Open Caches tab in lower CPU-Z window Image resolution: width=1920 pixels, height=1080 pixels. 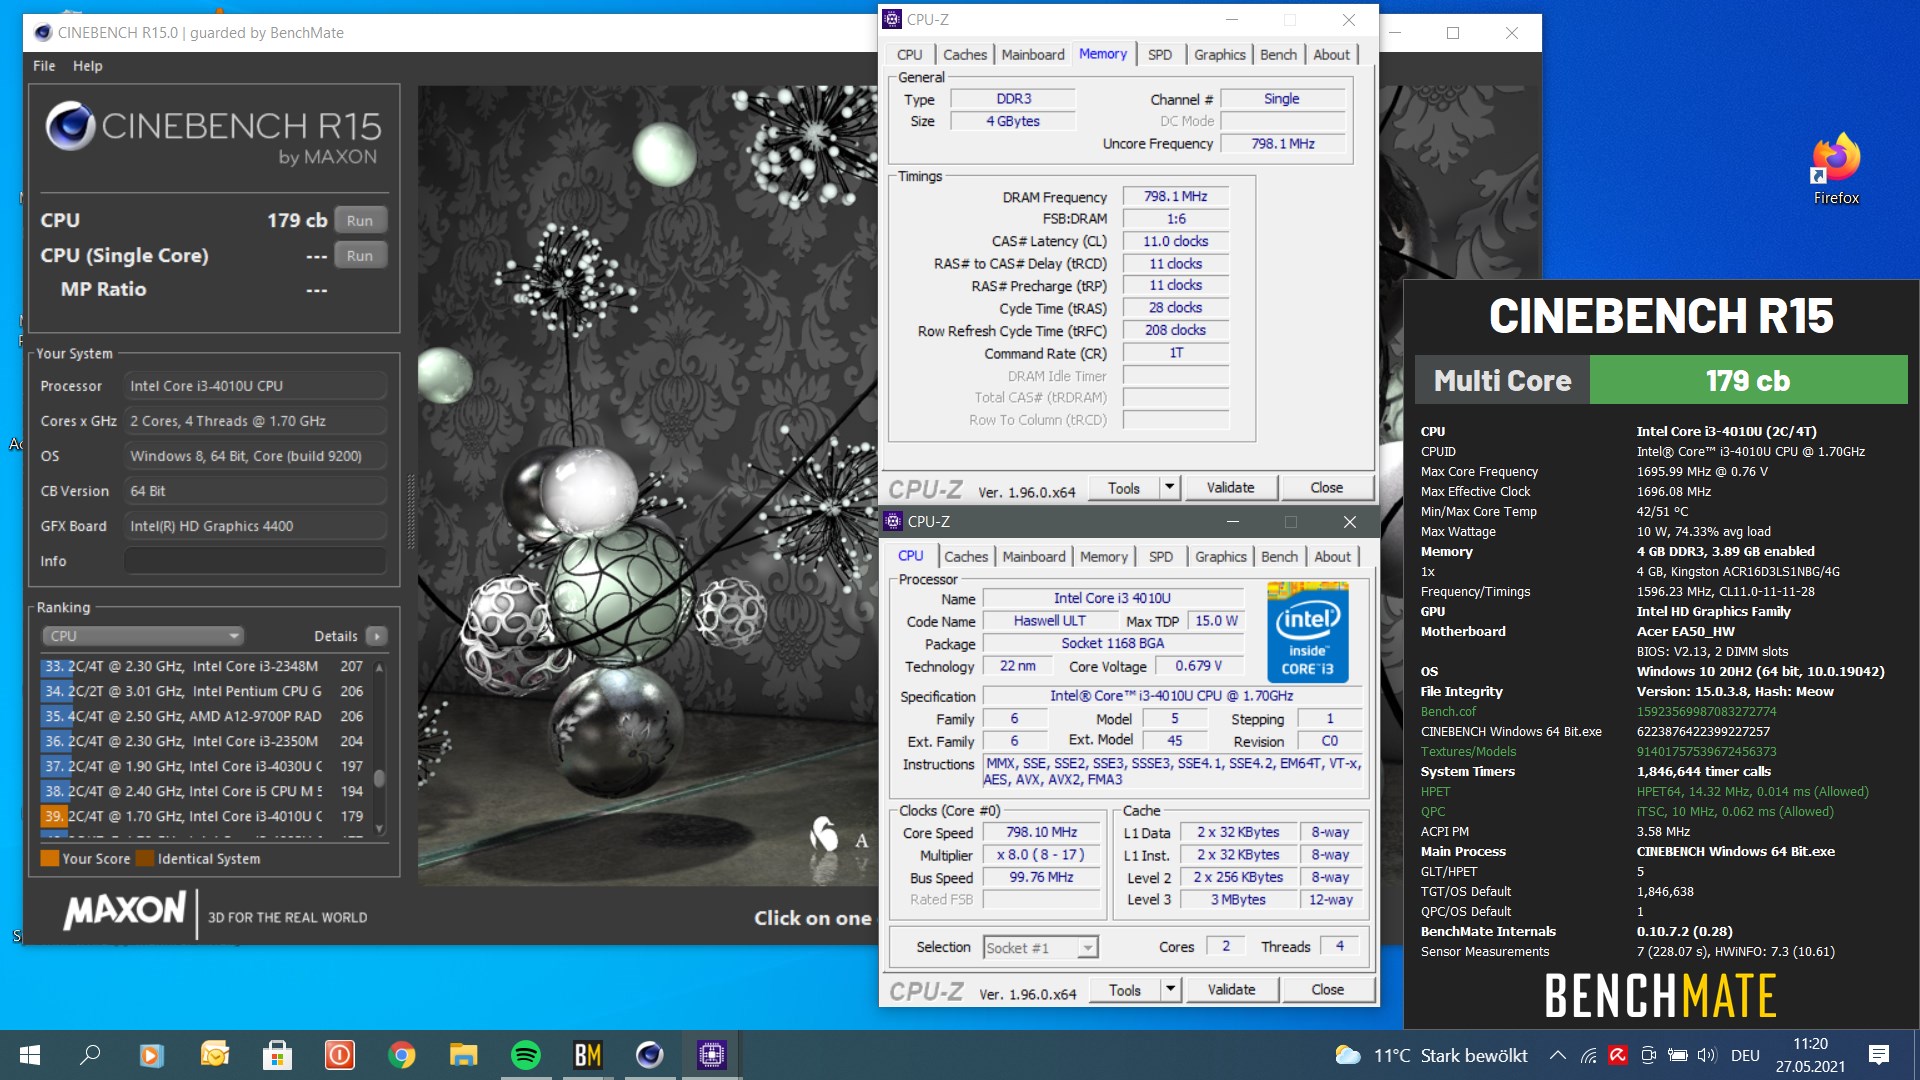click(966, 557)
